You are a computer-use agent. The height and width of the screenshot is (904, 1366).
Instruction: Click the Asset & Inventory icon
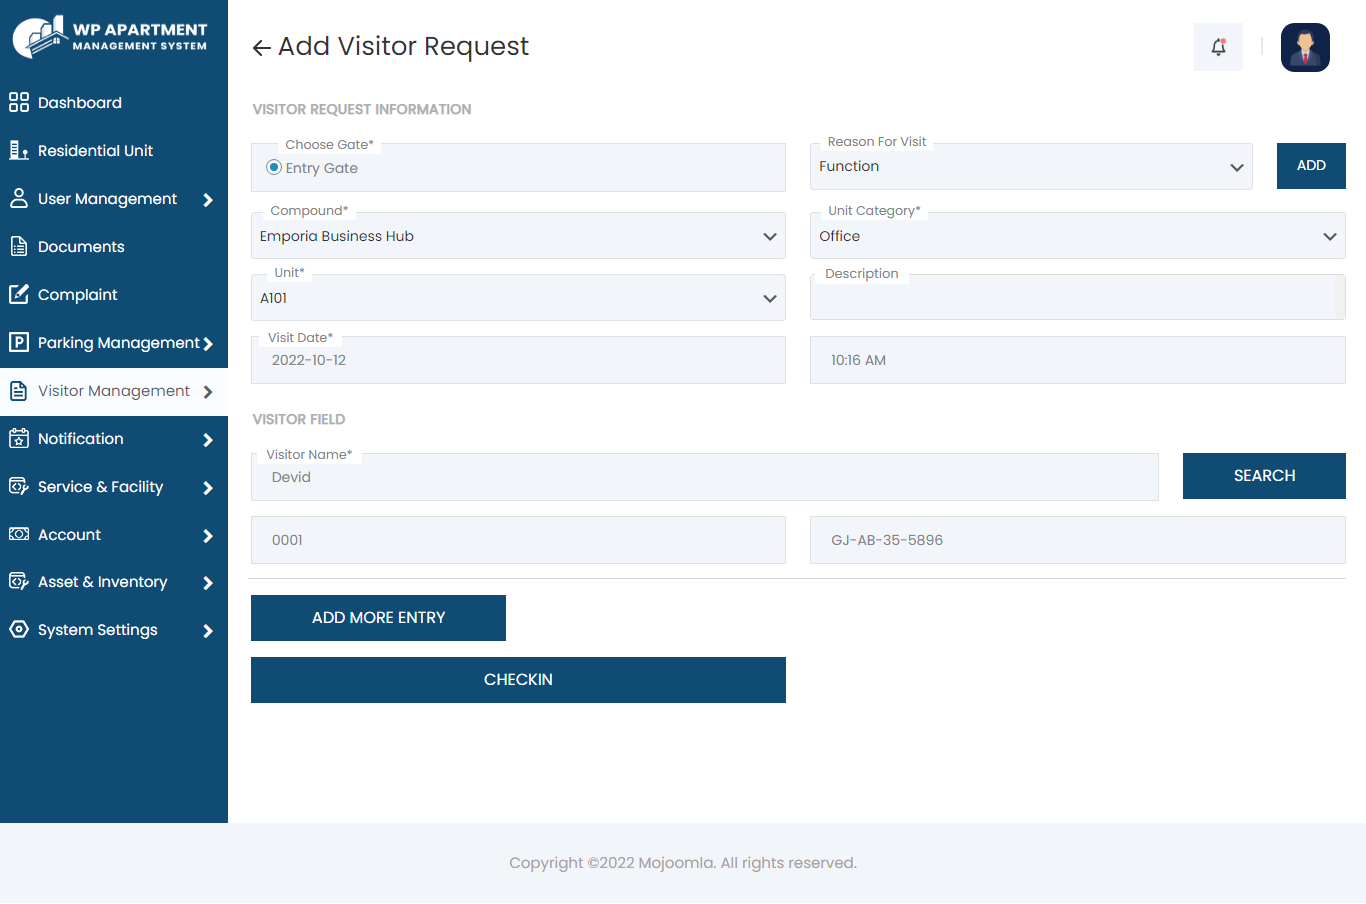tap(19, 581)
